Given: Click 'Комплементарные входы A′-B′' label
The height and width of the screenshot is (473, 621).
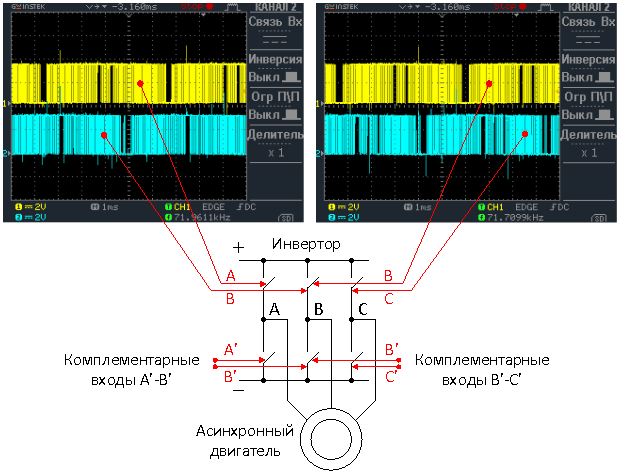Looking at the screenshot, I should pos(131,370).
